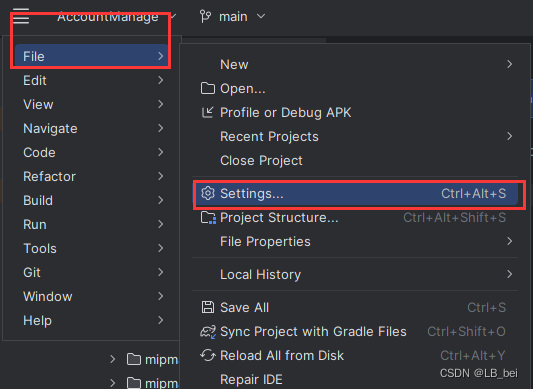Click the first mipmap folder icon
The width and height of the screenshot is (533, 389).
(x=134, y=359)
